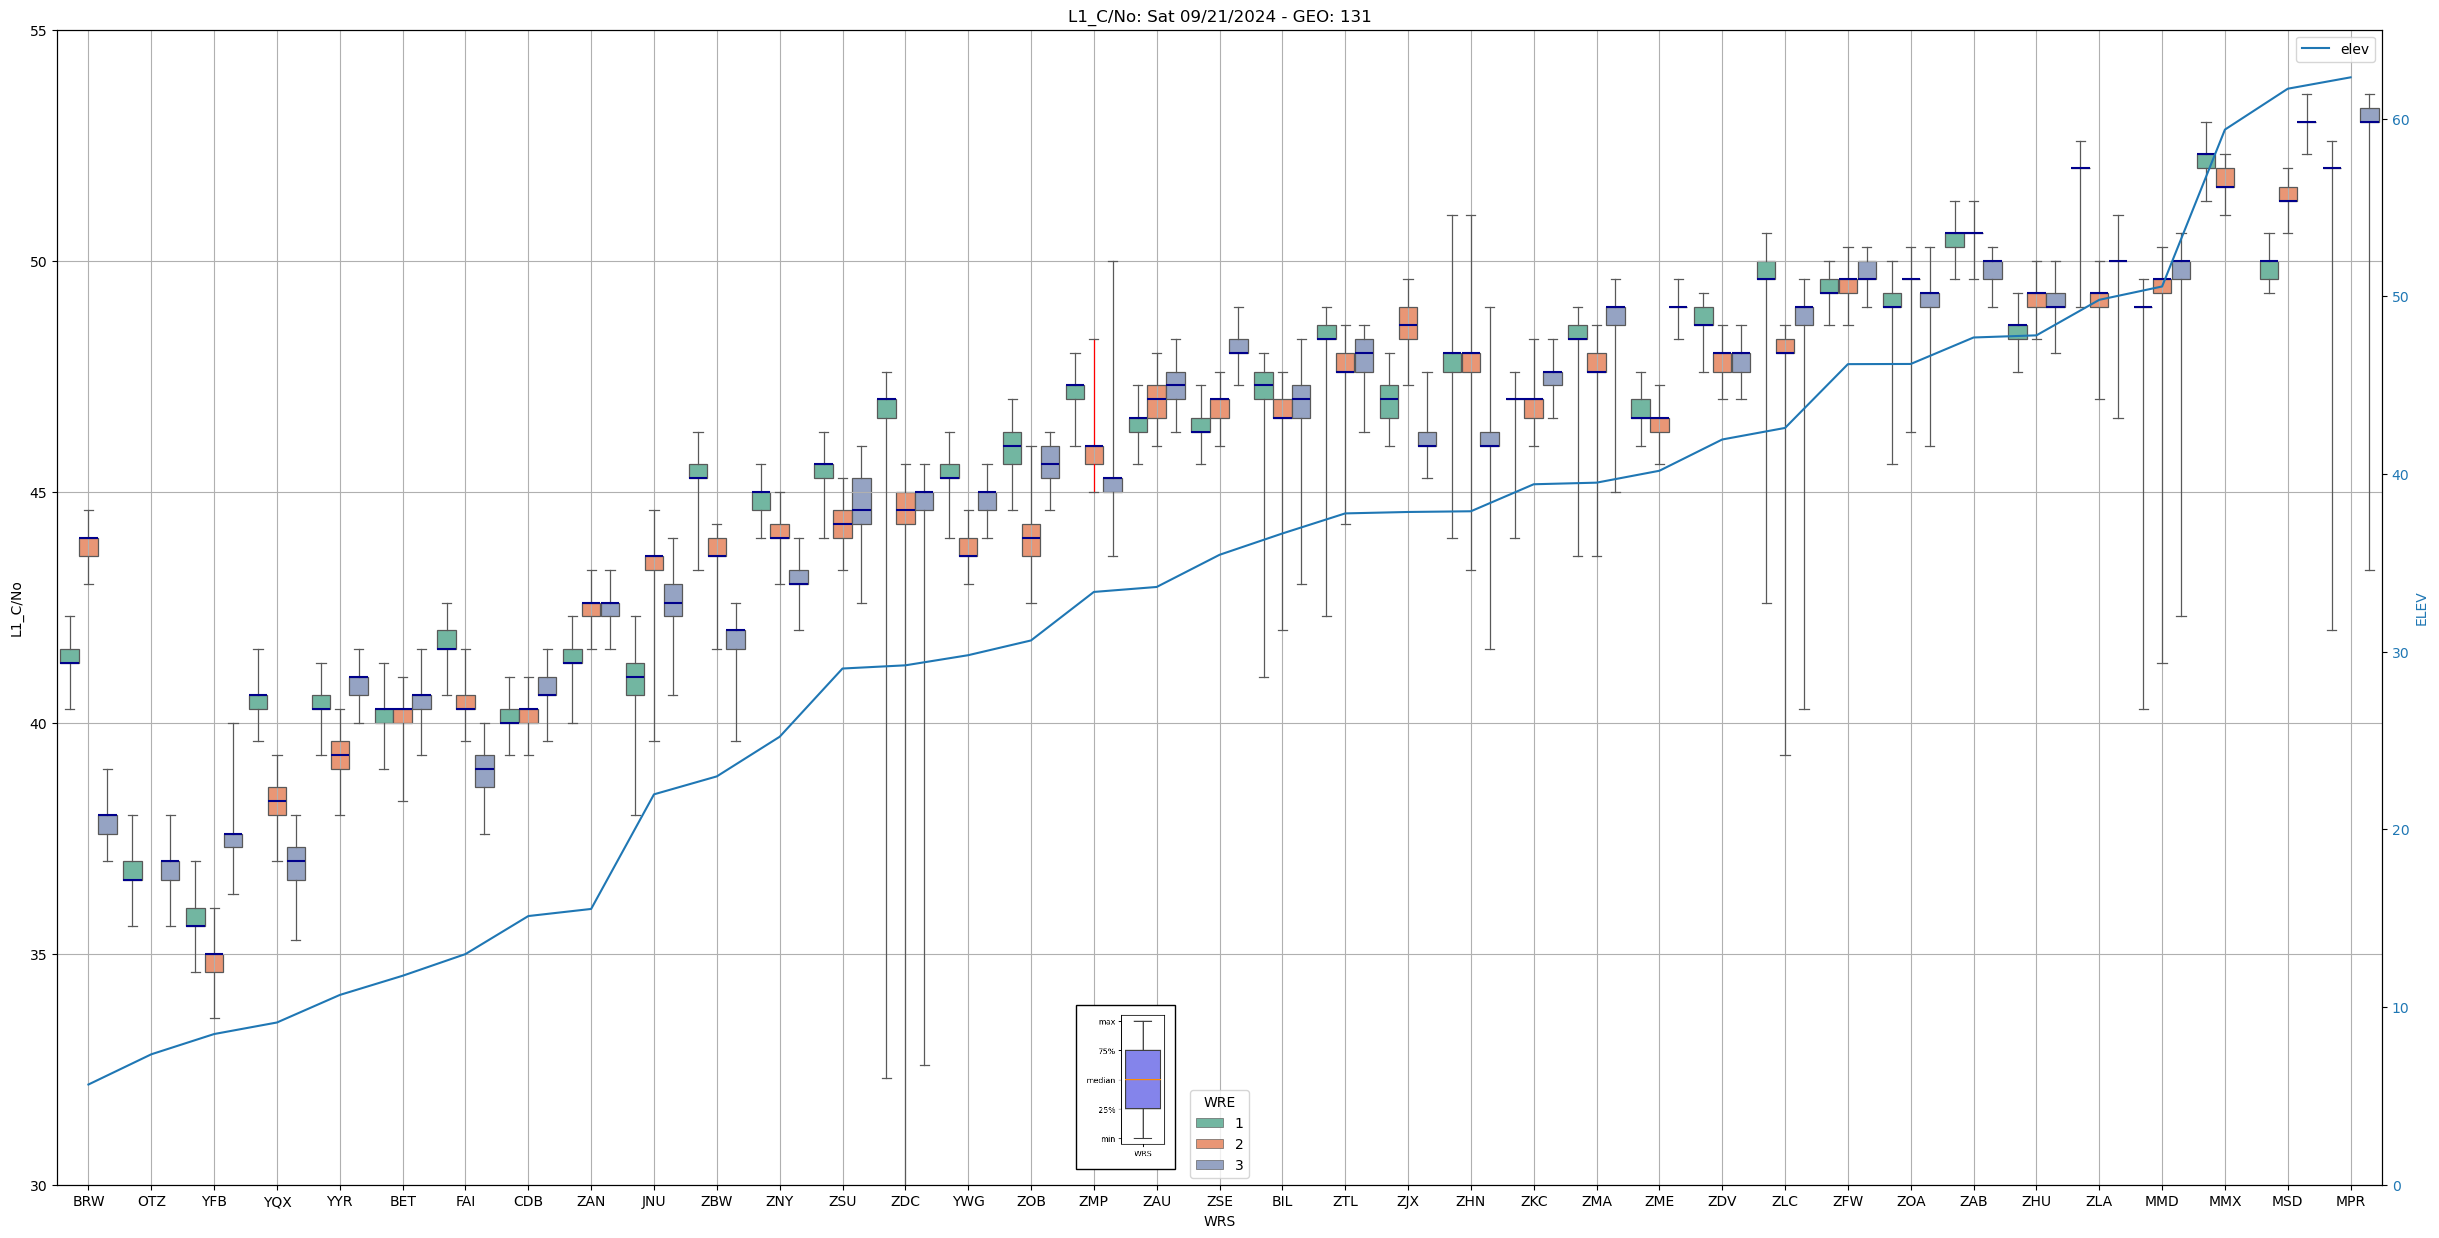
Task: Click the x-axis label 'WRS'
Action: [1219, 1221]
